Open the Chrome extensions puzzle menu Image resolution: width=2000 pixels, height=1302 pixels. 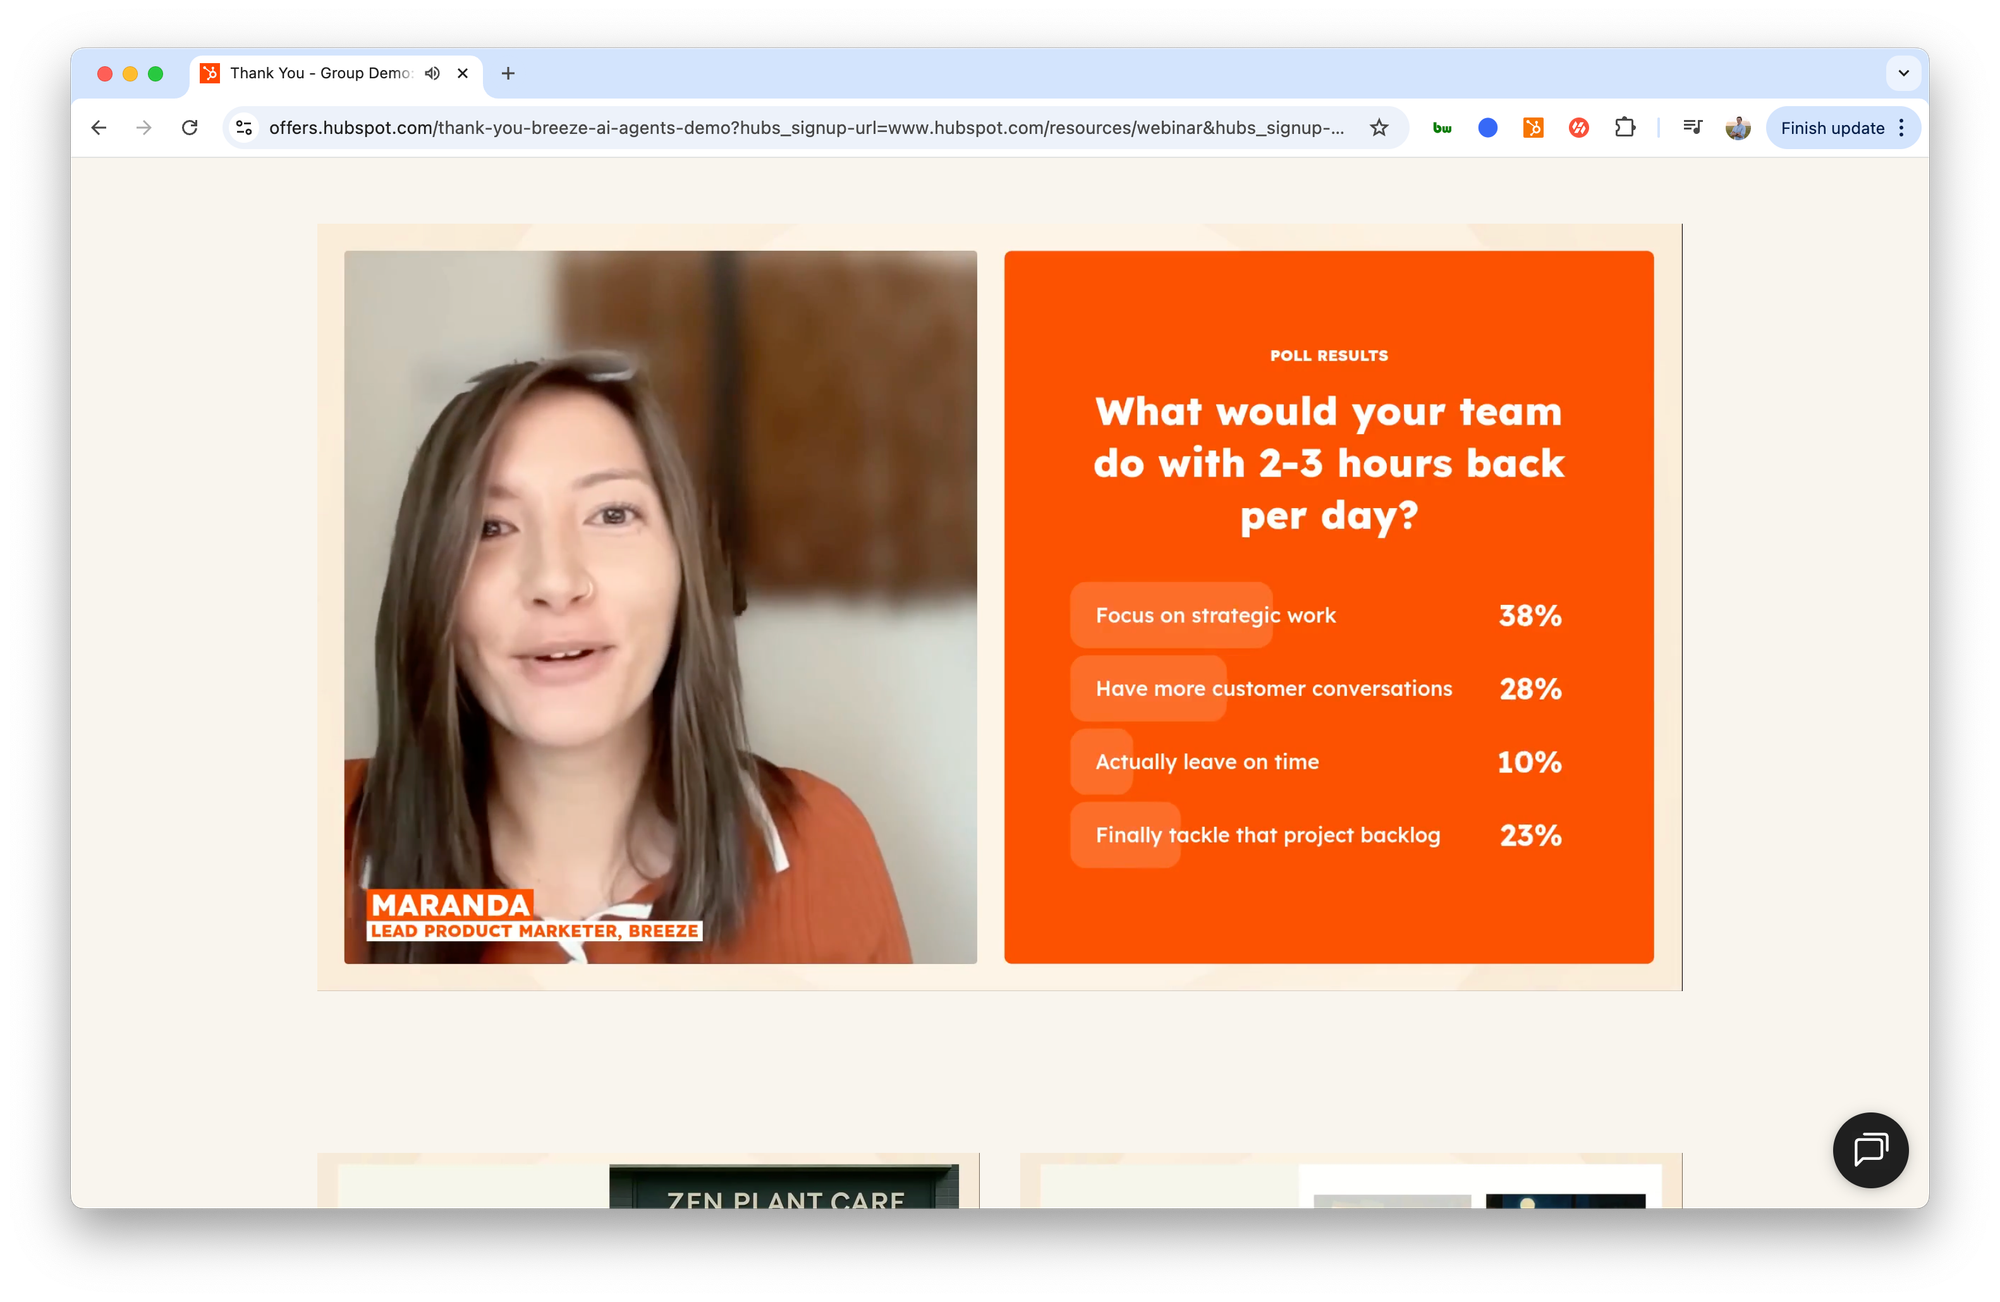click(x=1625, y=128)
